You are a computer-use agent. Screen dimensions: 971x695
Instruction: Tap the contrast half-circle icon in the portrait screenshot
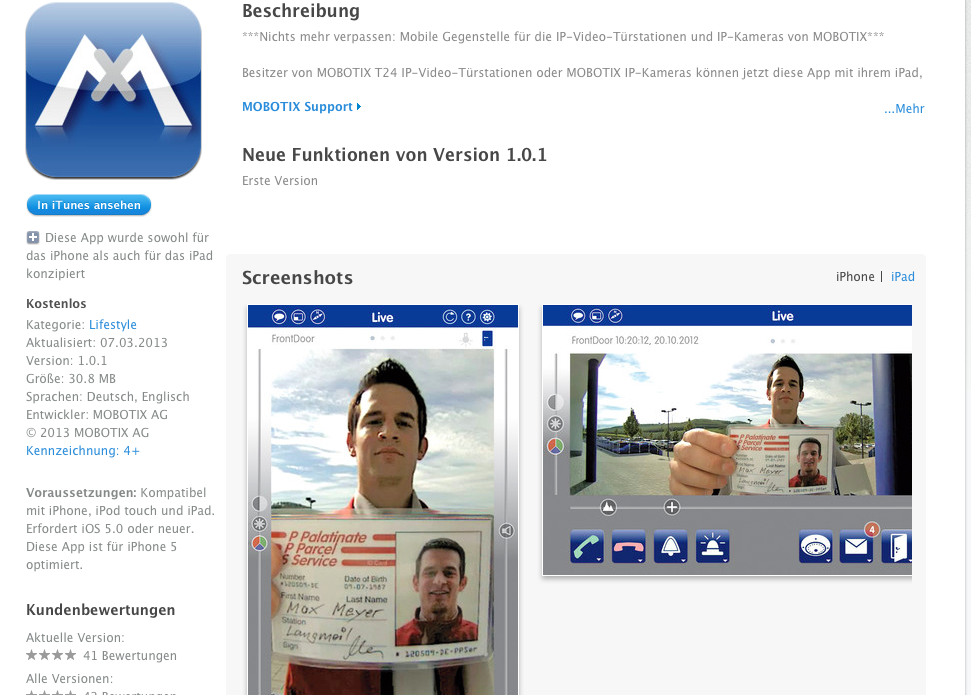(x=259, y=503)
